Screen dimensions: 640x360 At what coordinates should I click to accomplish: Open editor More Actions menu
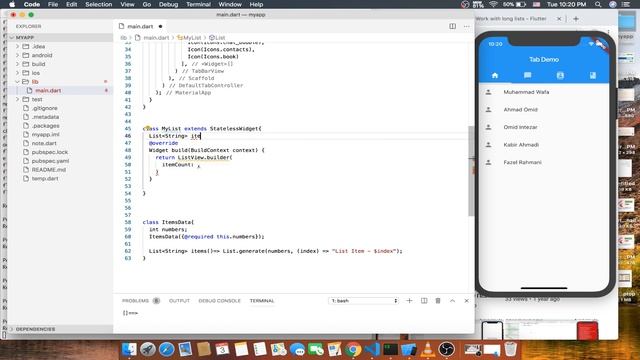pos(467,26)
